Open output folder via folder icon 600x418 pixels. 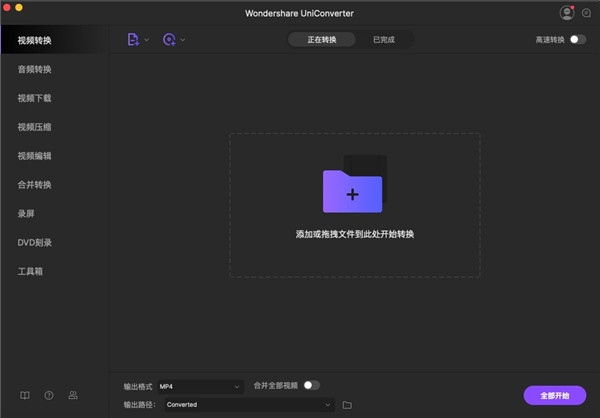(347, 404)
